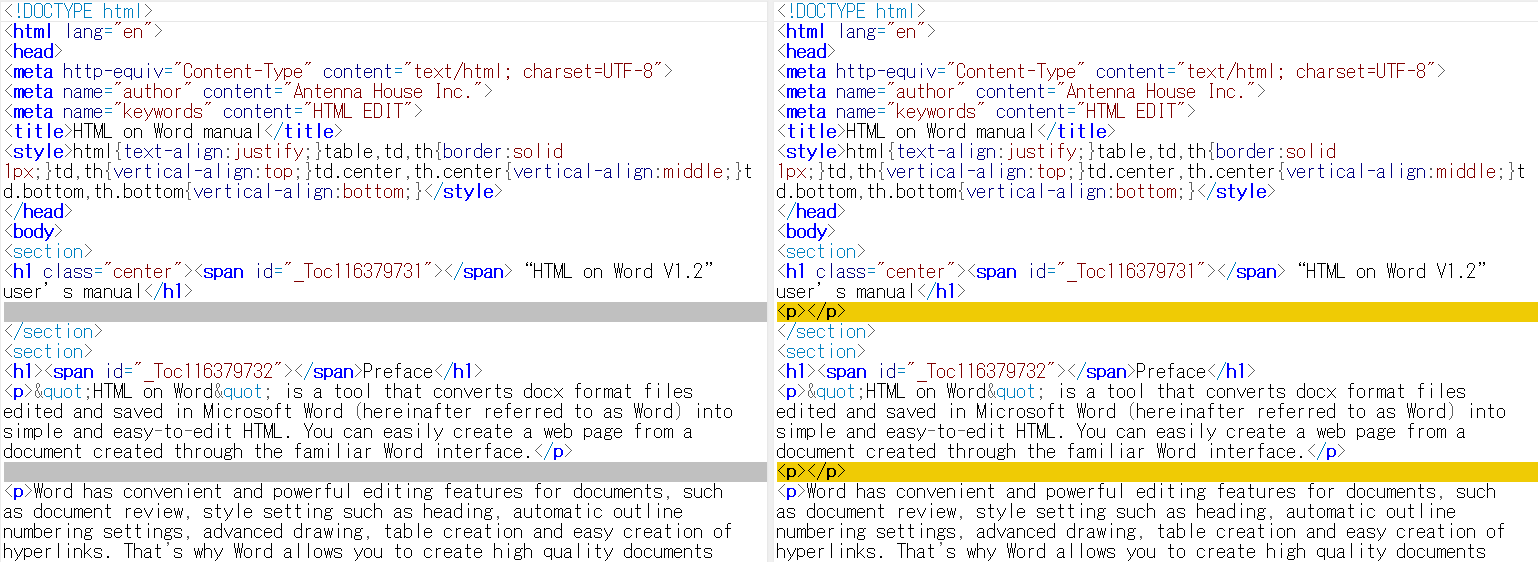The width and height of the screenshot is (1538, 562).
Task: Click highlighted <p></p> line above </section>, right pane
Action: tap(1157, 311)
